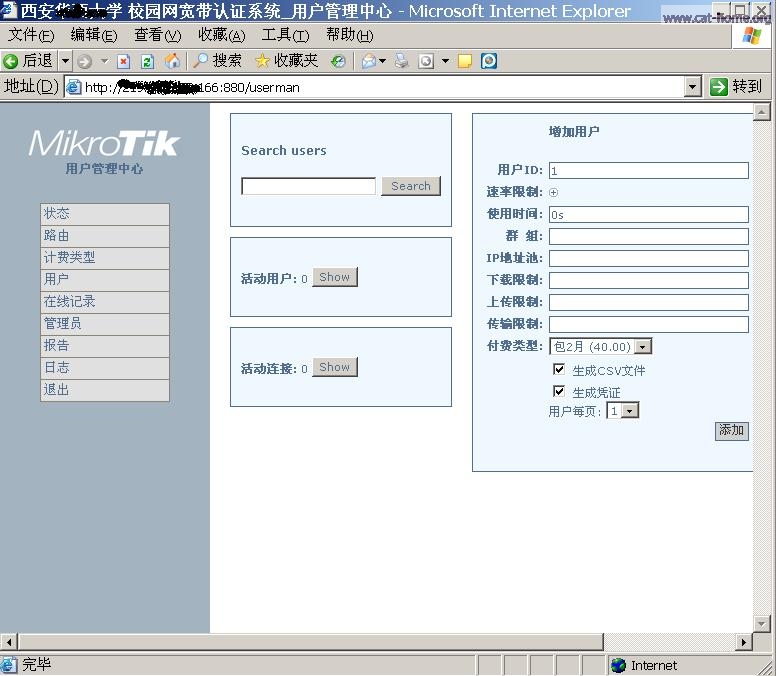
Task: Open the 用户每页 dropdown
Action: coord(630,411)
